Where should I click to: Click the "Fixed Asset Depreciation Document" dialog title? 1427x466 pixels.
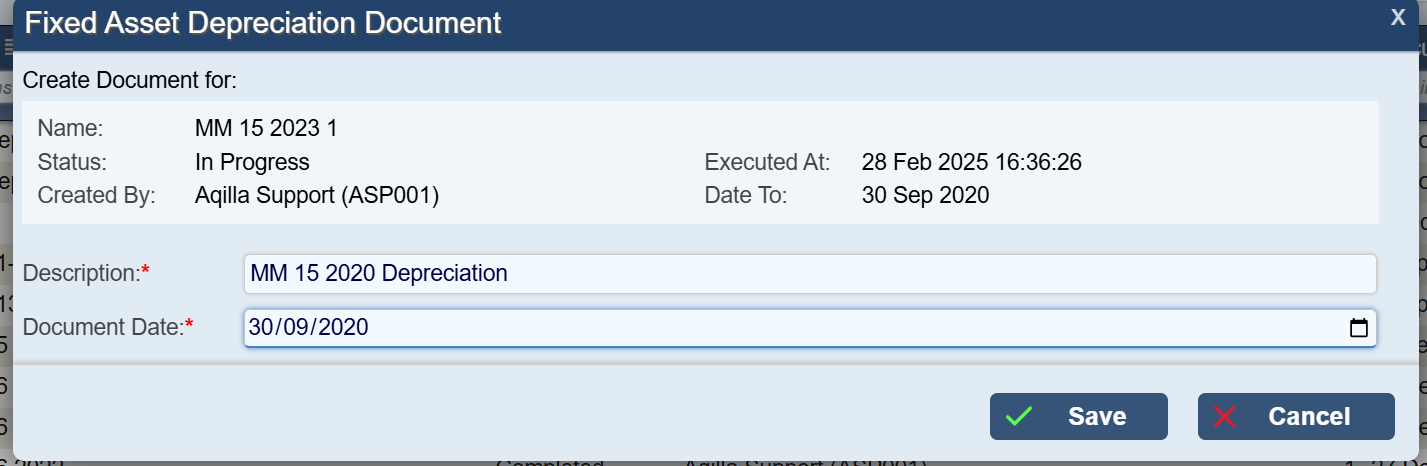(x=263, y=23)
